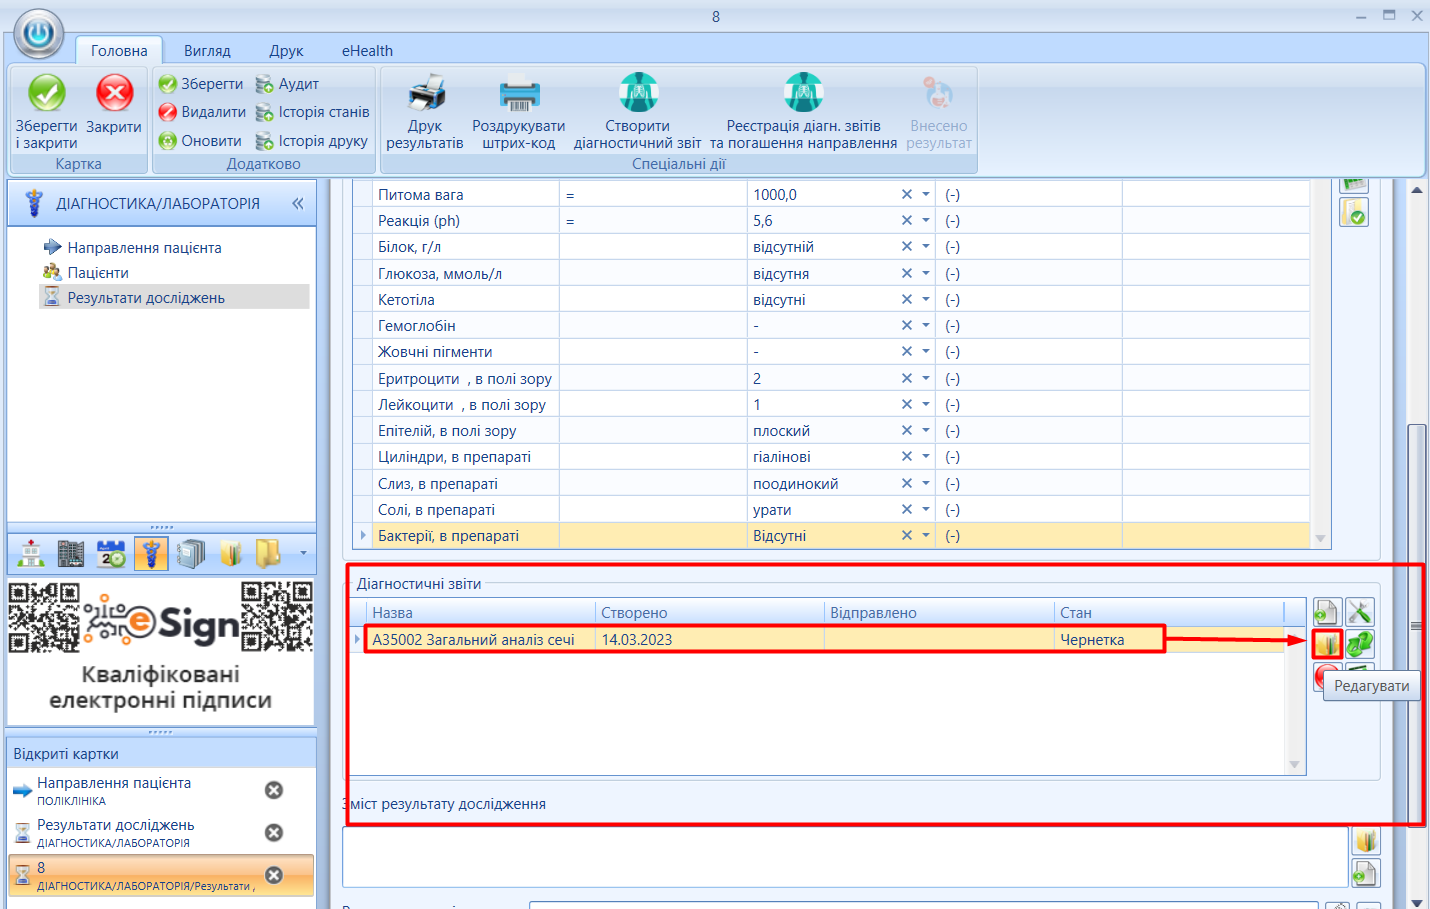Click the green document icon below the binder icon

click(x=1366, y=873)
